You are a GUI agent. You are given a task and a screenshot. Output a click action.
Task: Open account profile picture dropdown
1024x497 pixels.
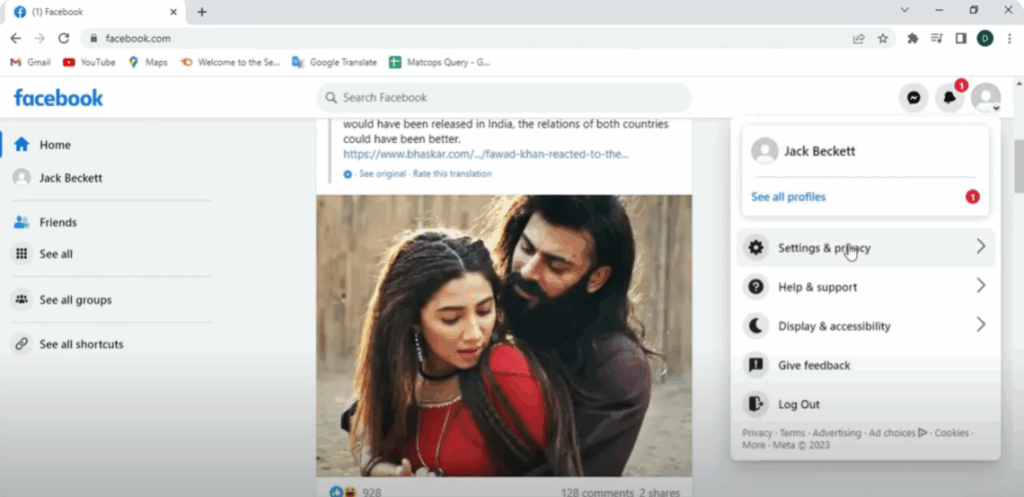pyautogui.click(x=986, y=98)
